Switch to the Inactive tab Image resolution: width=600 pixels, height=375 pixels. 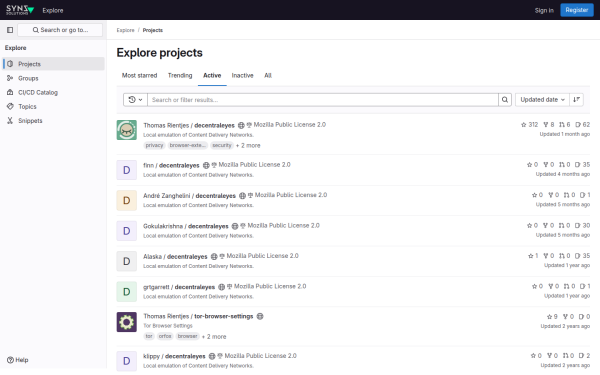tap(243, 75)
